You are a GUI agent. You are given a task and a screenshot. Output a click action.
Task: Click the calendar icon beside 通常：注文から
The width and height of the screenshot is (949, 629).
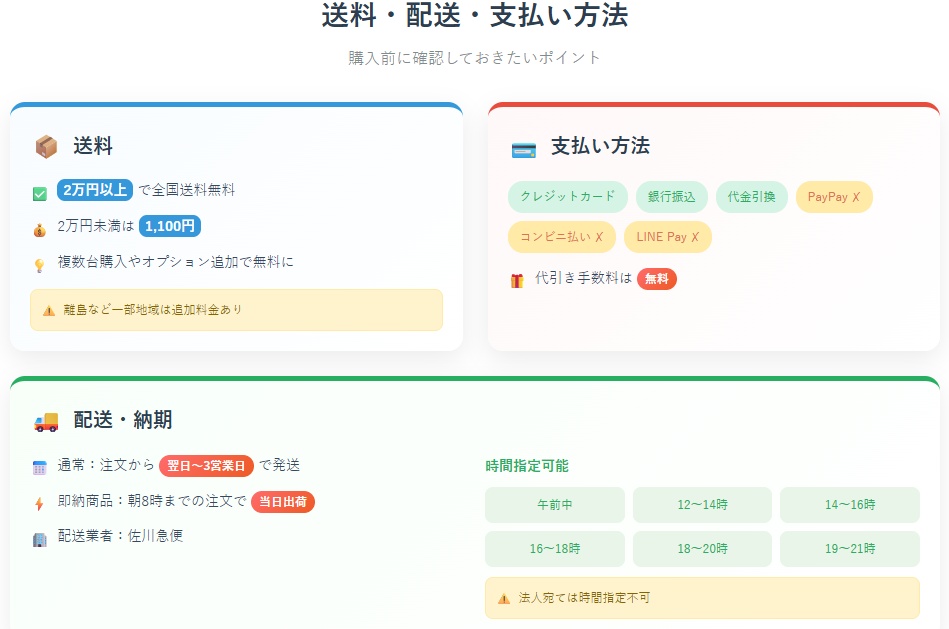(x=40, y=468)
